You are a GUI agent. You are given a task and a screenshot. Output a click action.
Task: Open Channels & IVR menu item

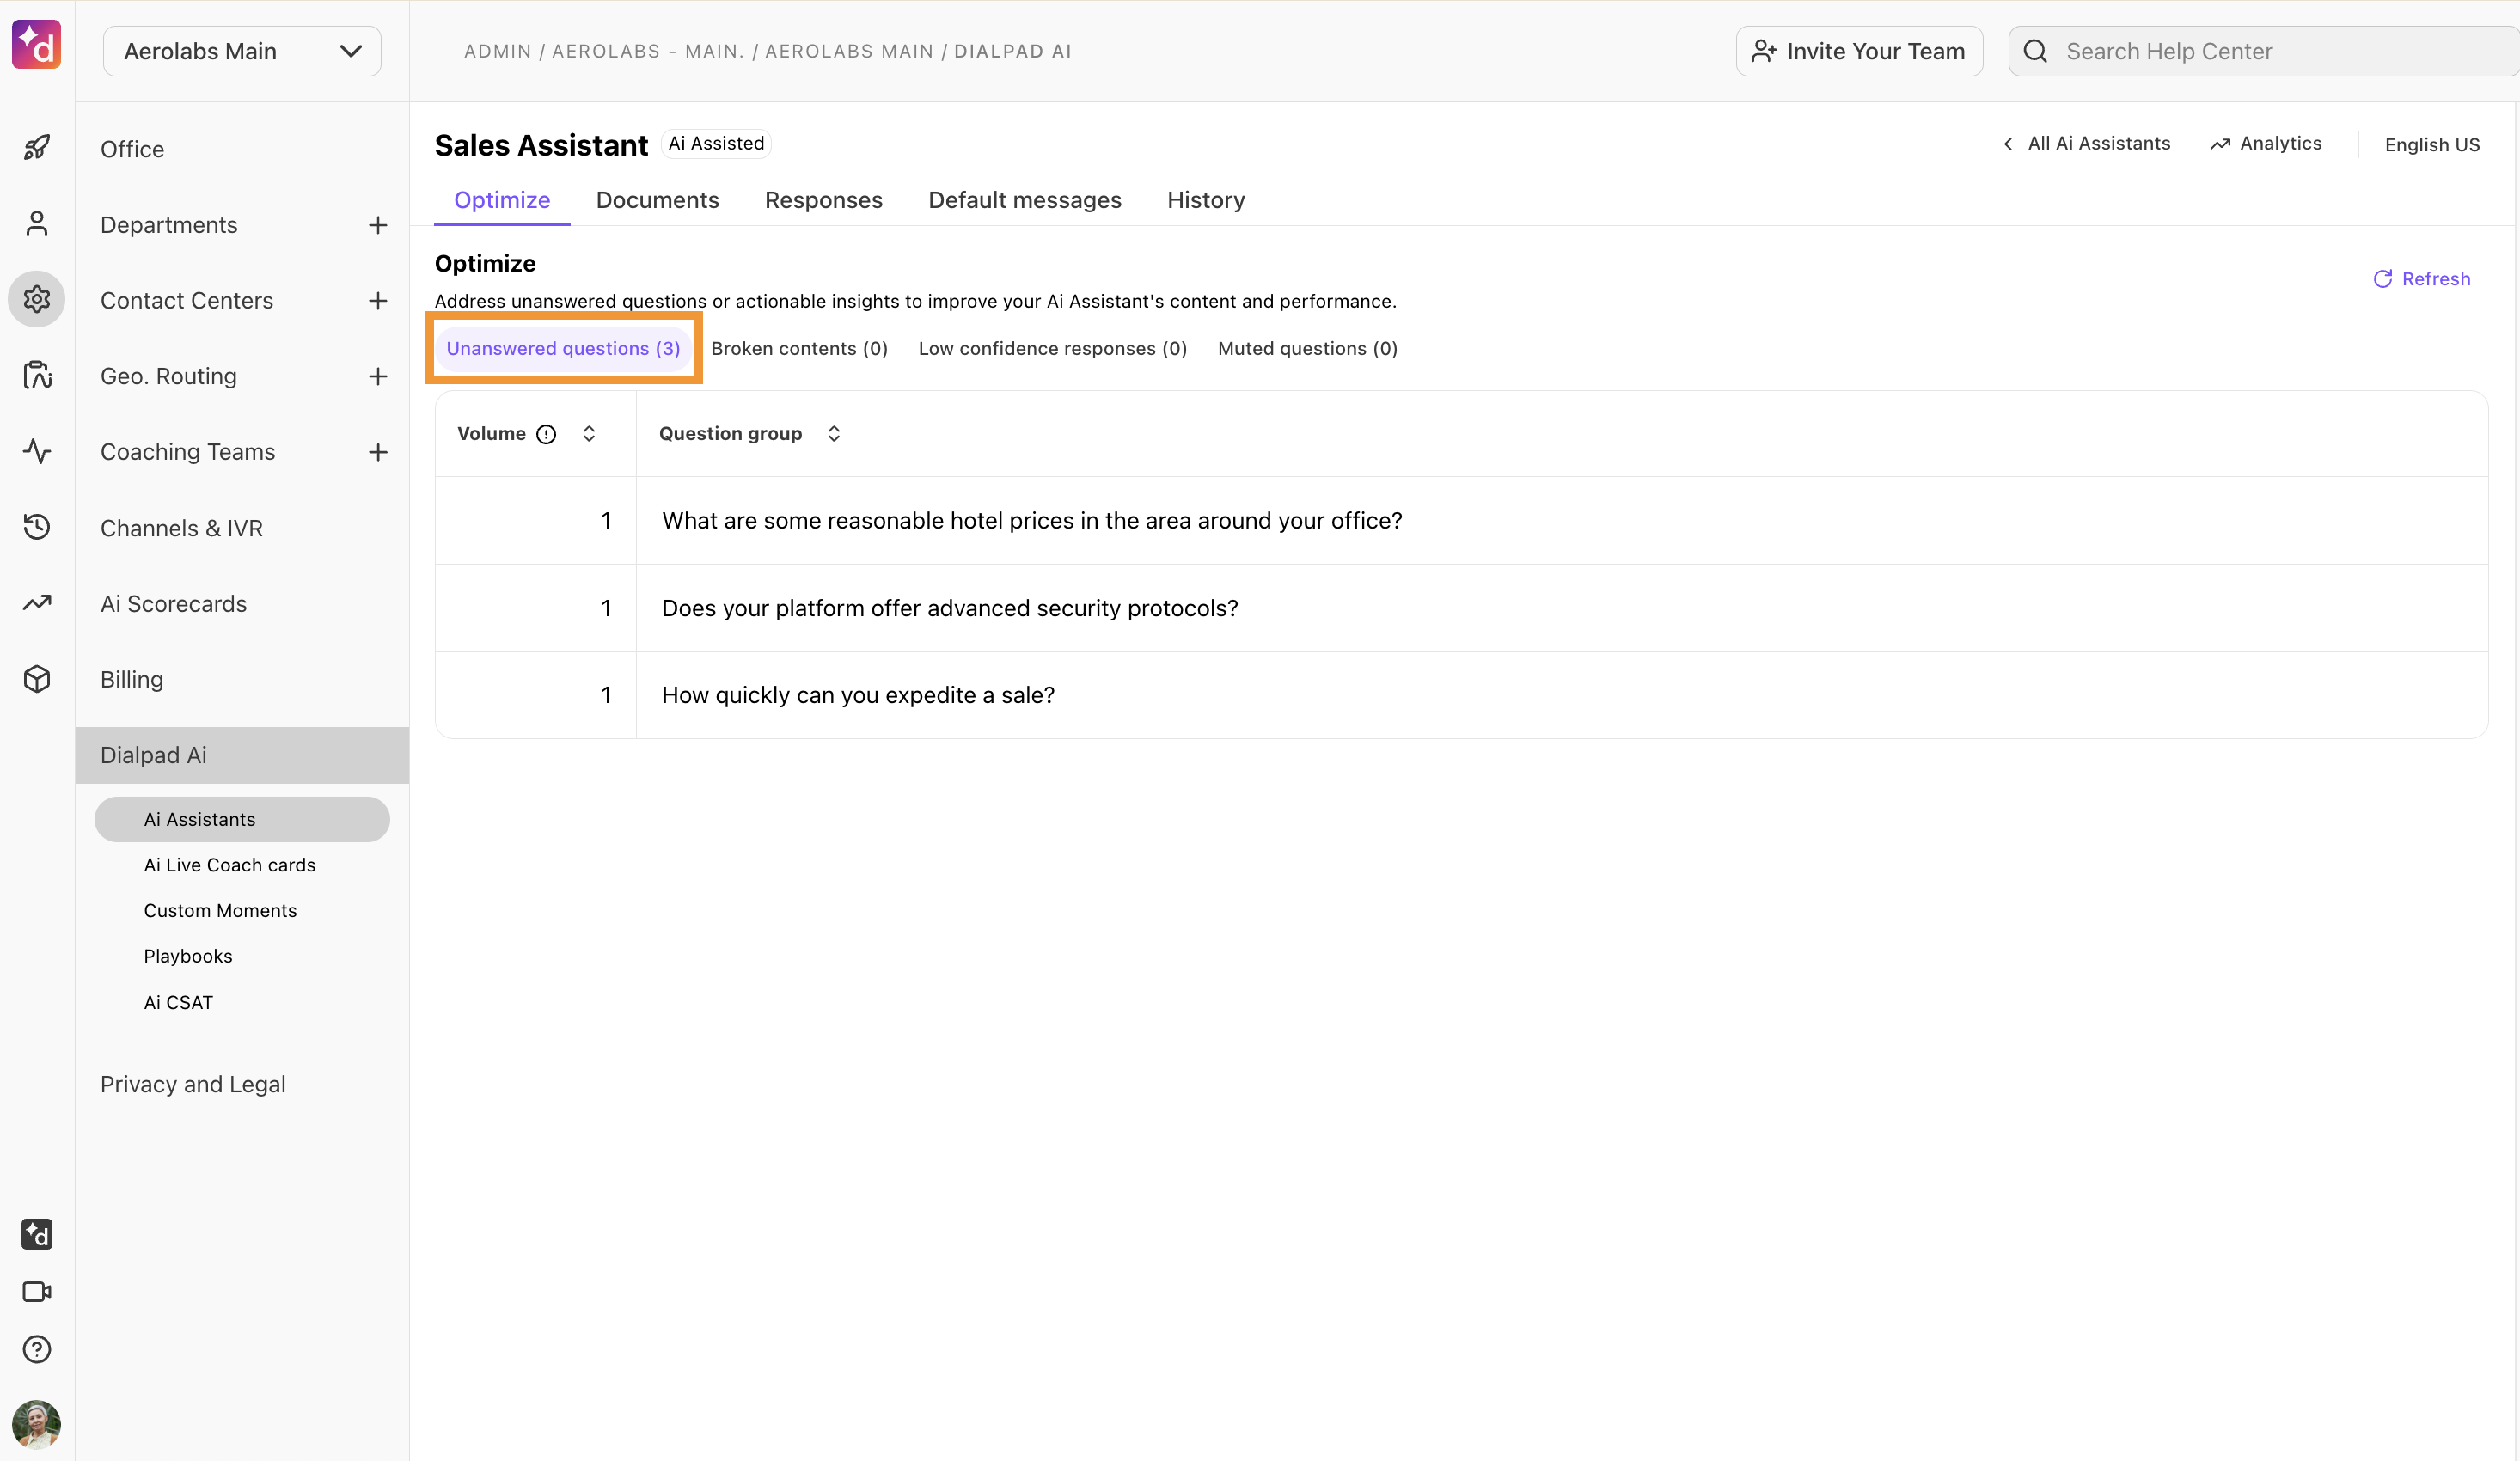click(x=181, y=528)
